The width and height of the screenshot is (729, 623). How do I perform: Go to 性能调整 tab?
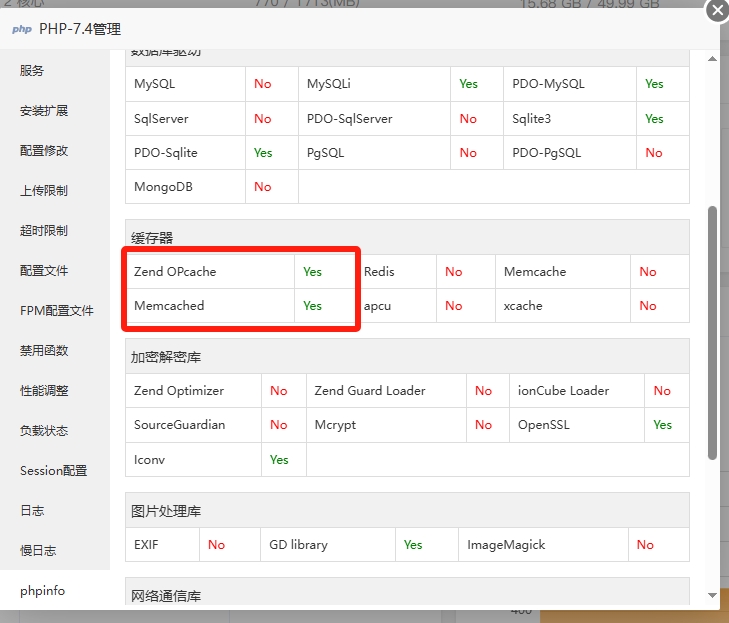click(44, 391)
